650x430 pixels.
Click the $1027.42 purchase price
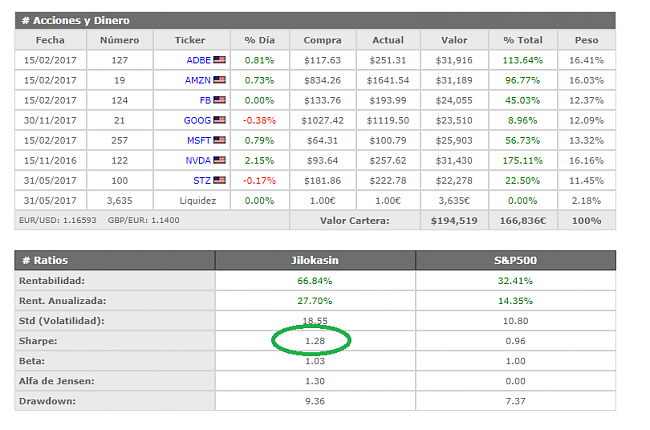click(323, 120)
